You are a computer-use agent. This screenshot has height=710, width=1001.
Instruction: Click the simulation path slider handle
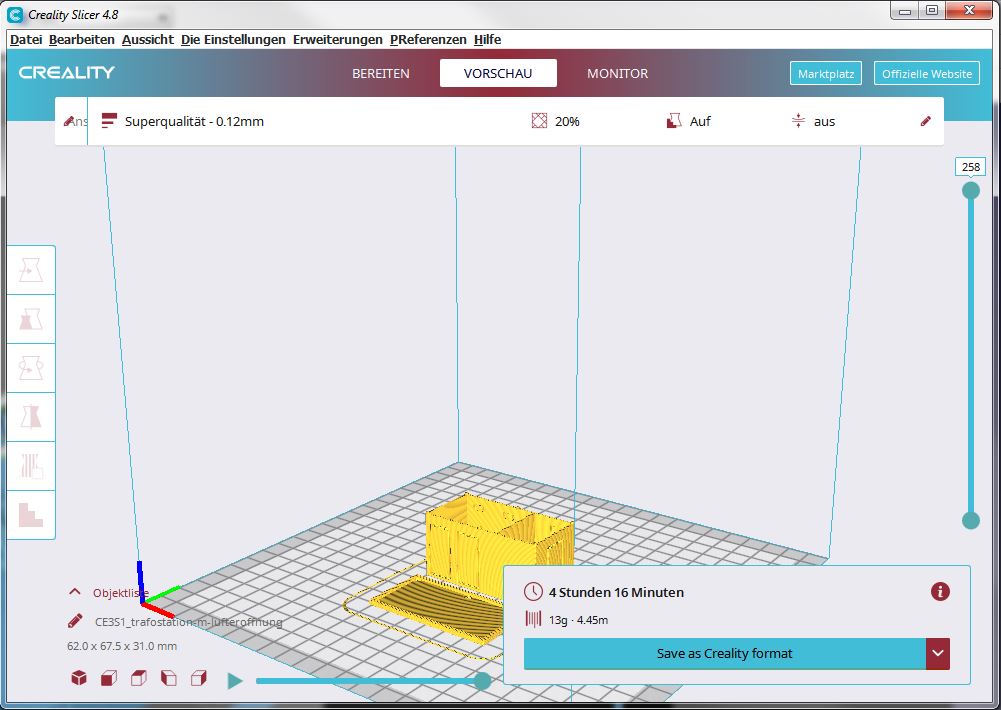pos(483,681)
